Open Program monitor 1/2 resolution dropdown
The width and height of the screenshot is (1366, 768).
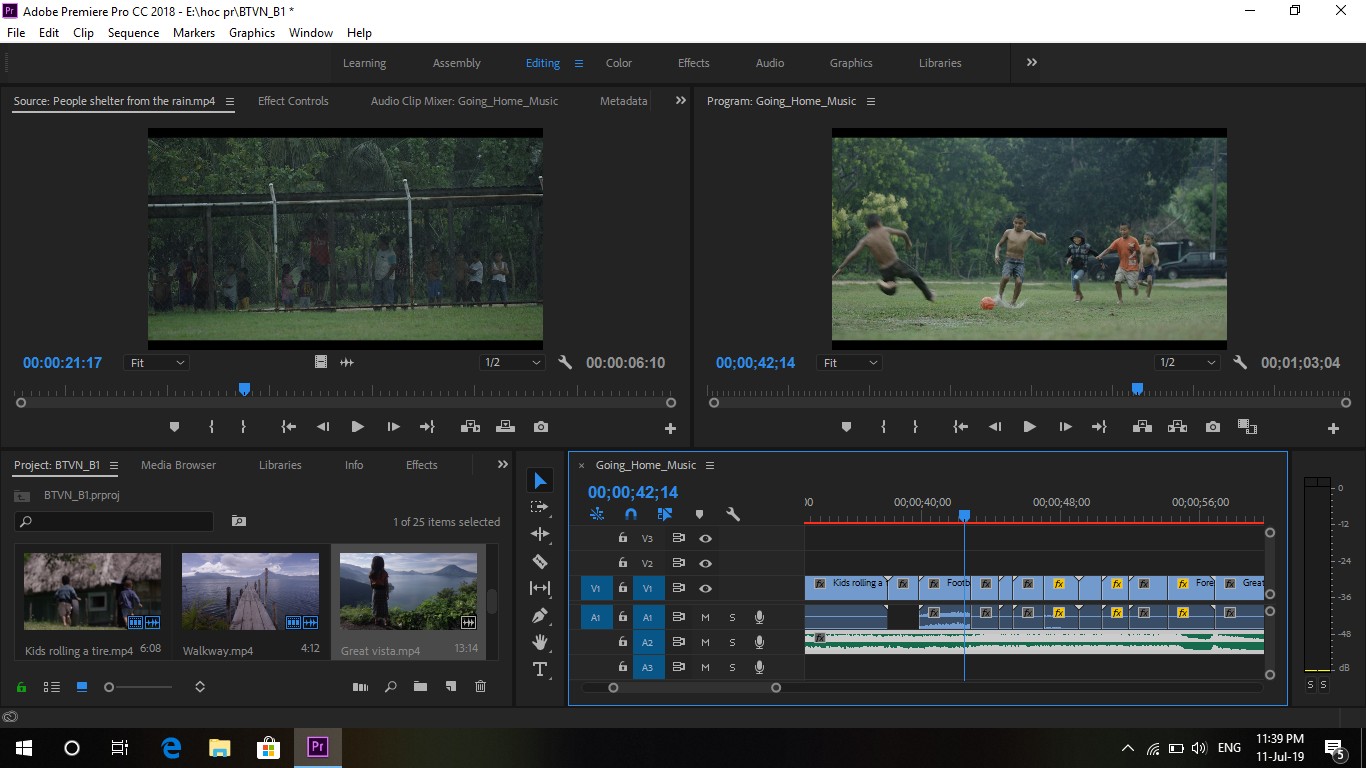[1185, 363]
